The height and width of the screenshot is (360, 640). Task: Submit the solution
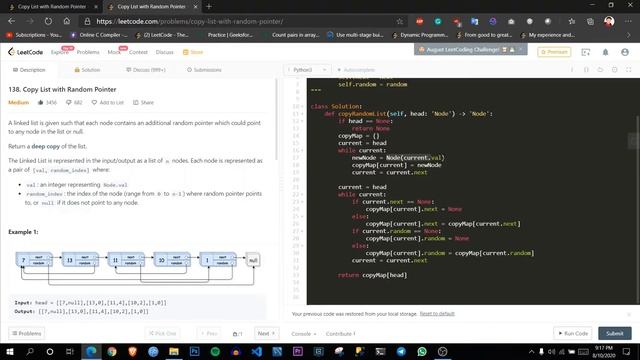(615, 333)
